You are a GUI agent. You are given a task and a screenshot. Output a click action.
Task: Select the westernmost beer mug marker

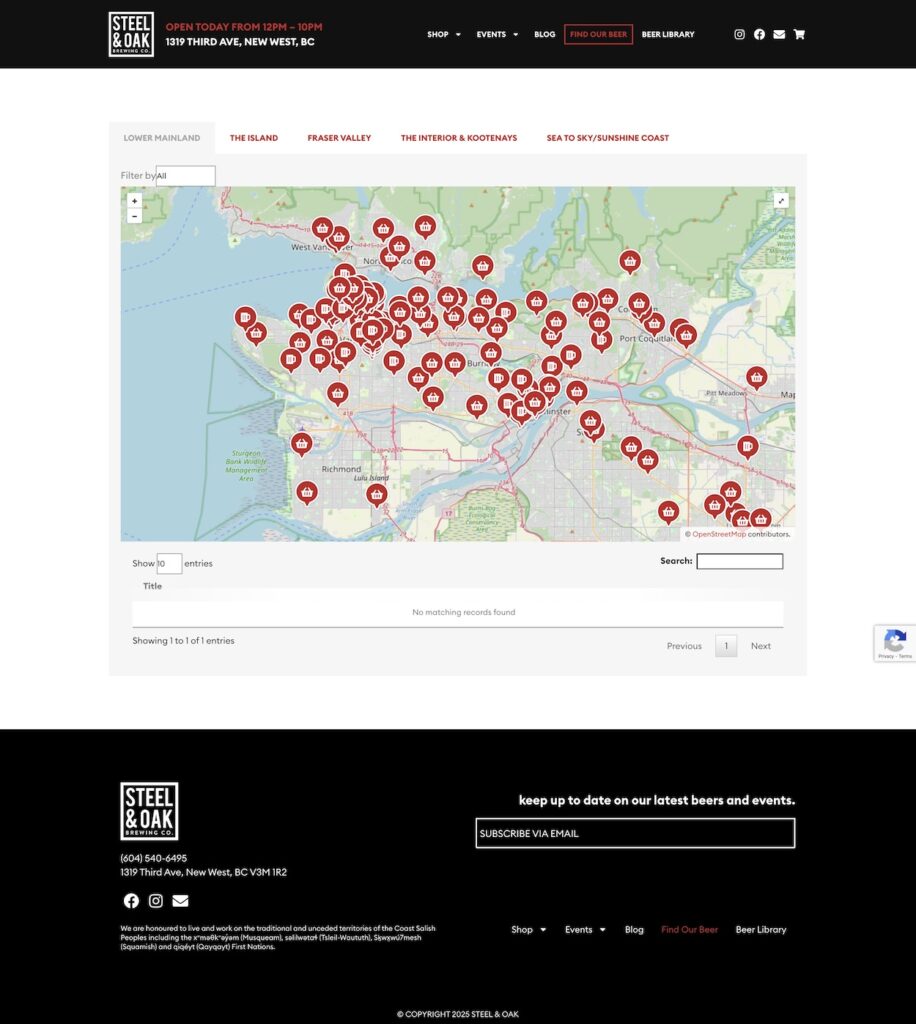pos(245,317)
